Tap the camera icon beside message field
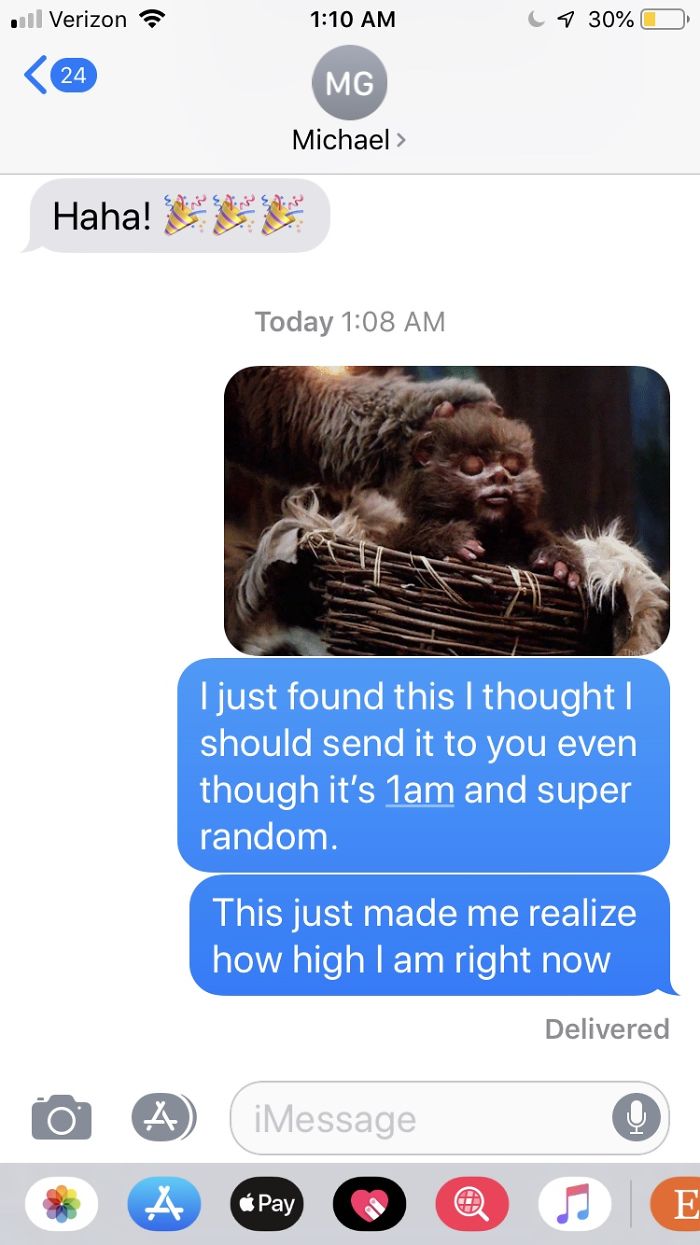The image size is (700, 1245). [62, 1117]
